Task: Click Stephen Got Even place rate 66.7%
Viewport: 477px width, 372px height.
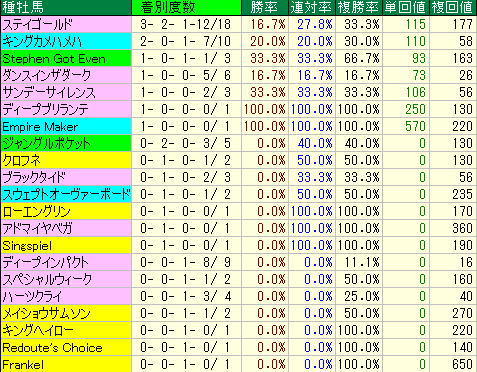Action: point(362,58)
